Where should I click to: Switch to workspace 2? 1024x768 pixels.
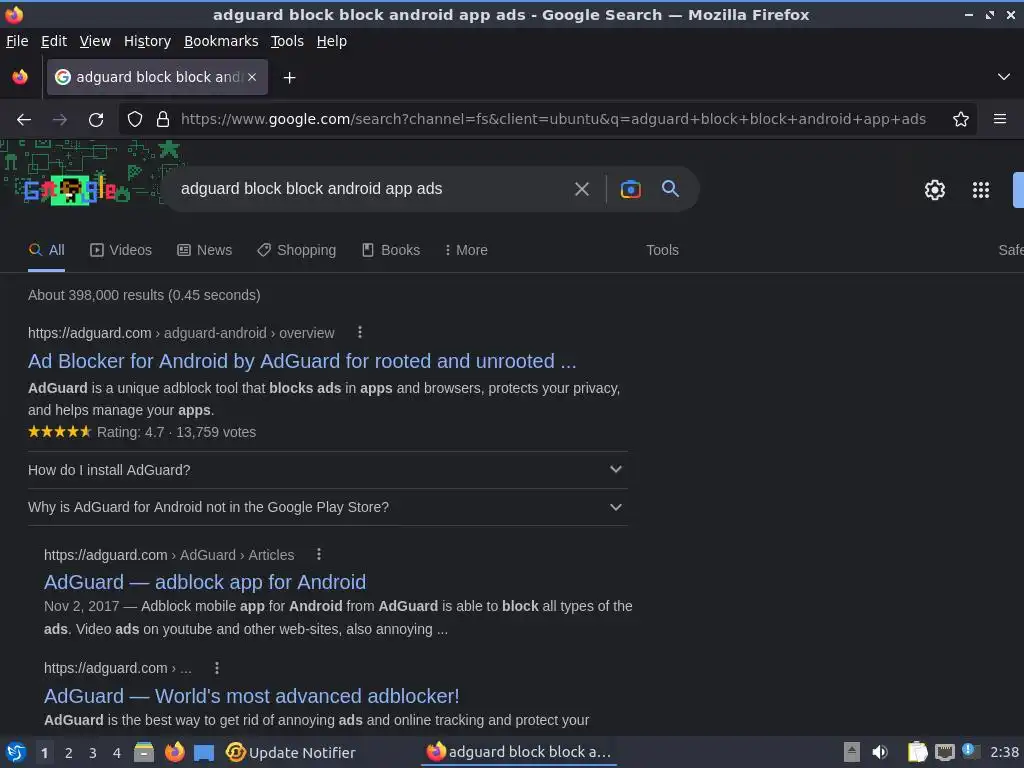(69, 753)
